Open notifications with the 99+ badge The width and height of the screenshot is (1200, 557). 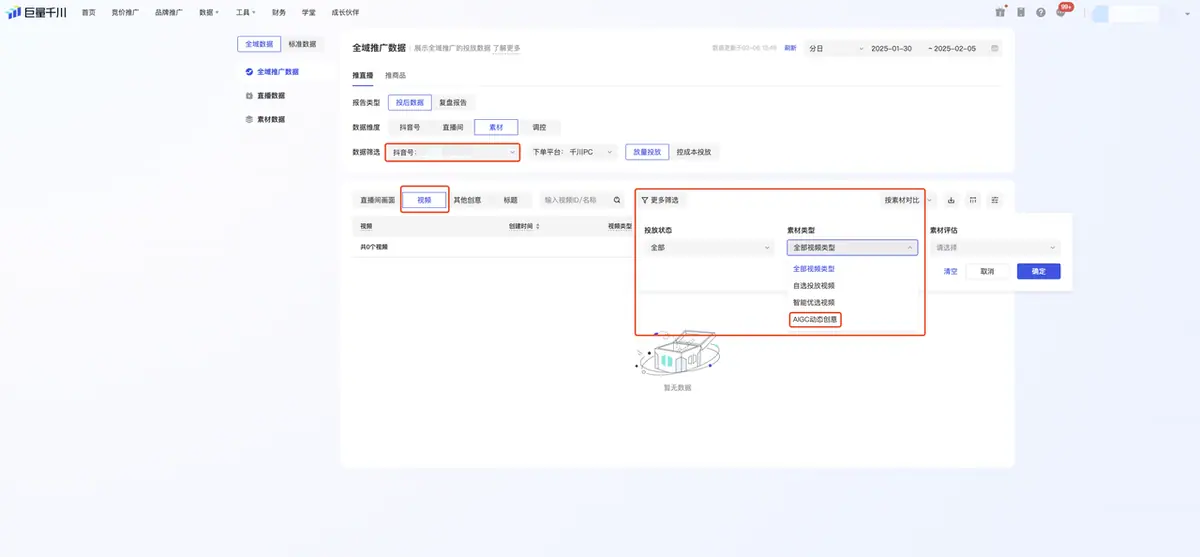tap(1061, 12)
